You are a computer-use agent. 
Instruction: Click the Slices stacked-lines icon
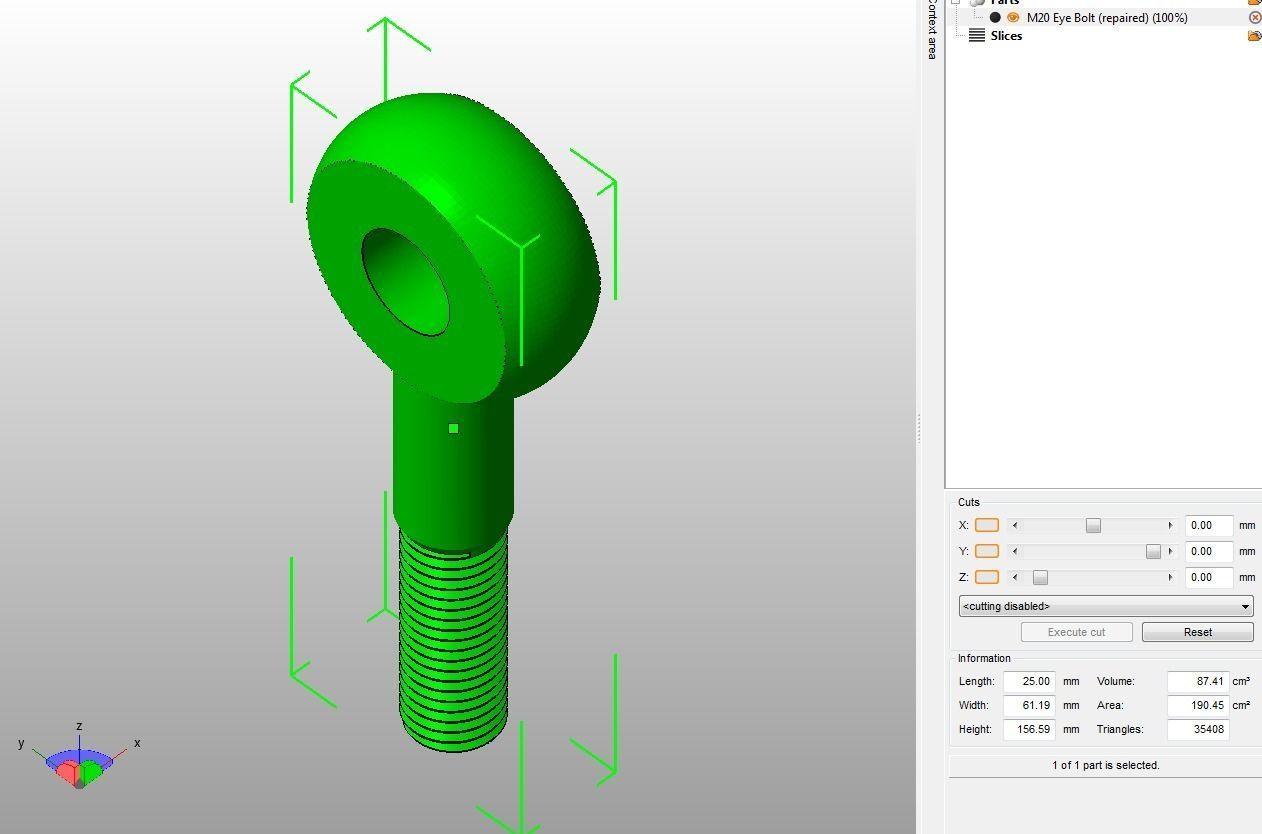(977, 35)
